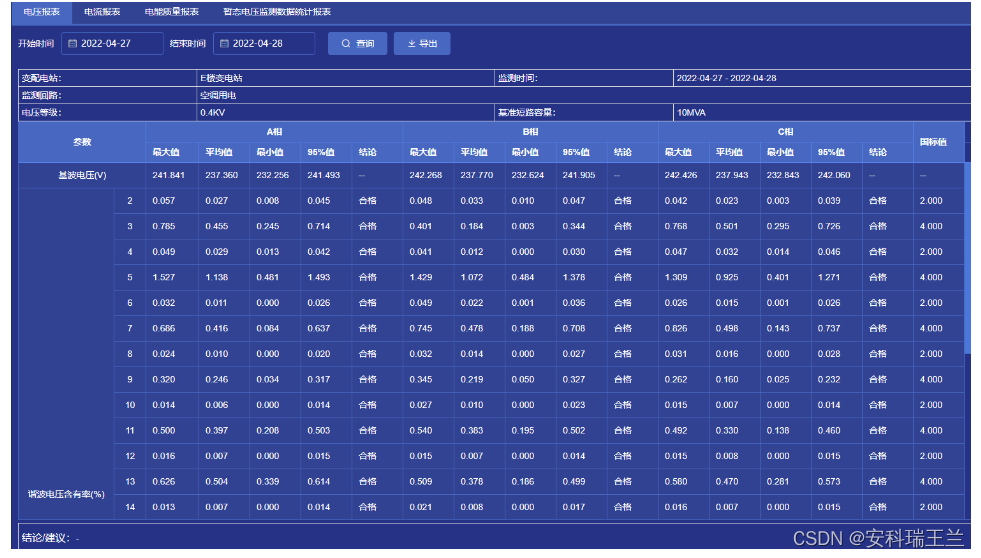Image resolution: width=981 pixels, height=558 pixels.
Task: Click C相 合格 conclusion in row 12
Action: (878, 456)
